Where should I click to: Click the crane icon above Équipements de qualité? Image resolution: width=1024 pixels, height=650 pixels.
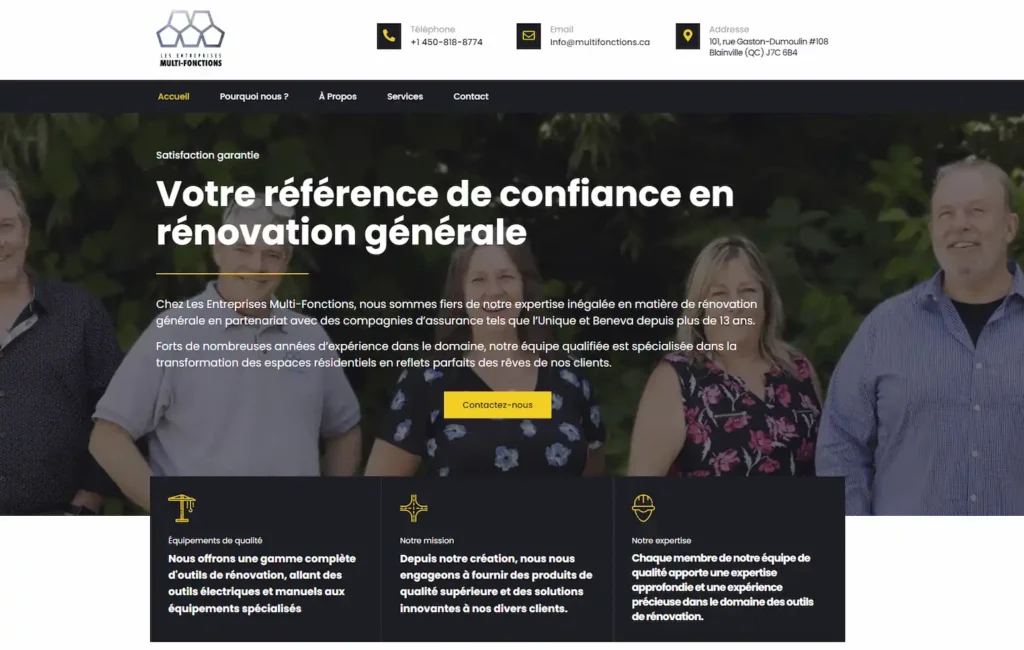182,508
